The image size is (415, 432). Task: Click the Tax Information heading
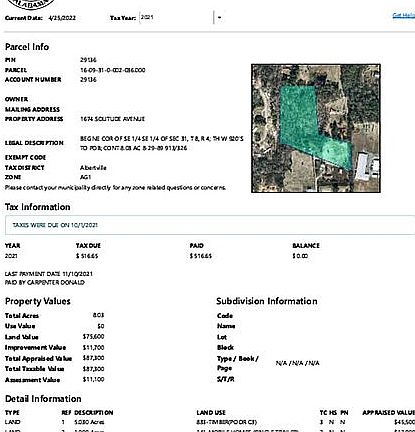coord(38,207)
